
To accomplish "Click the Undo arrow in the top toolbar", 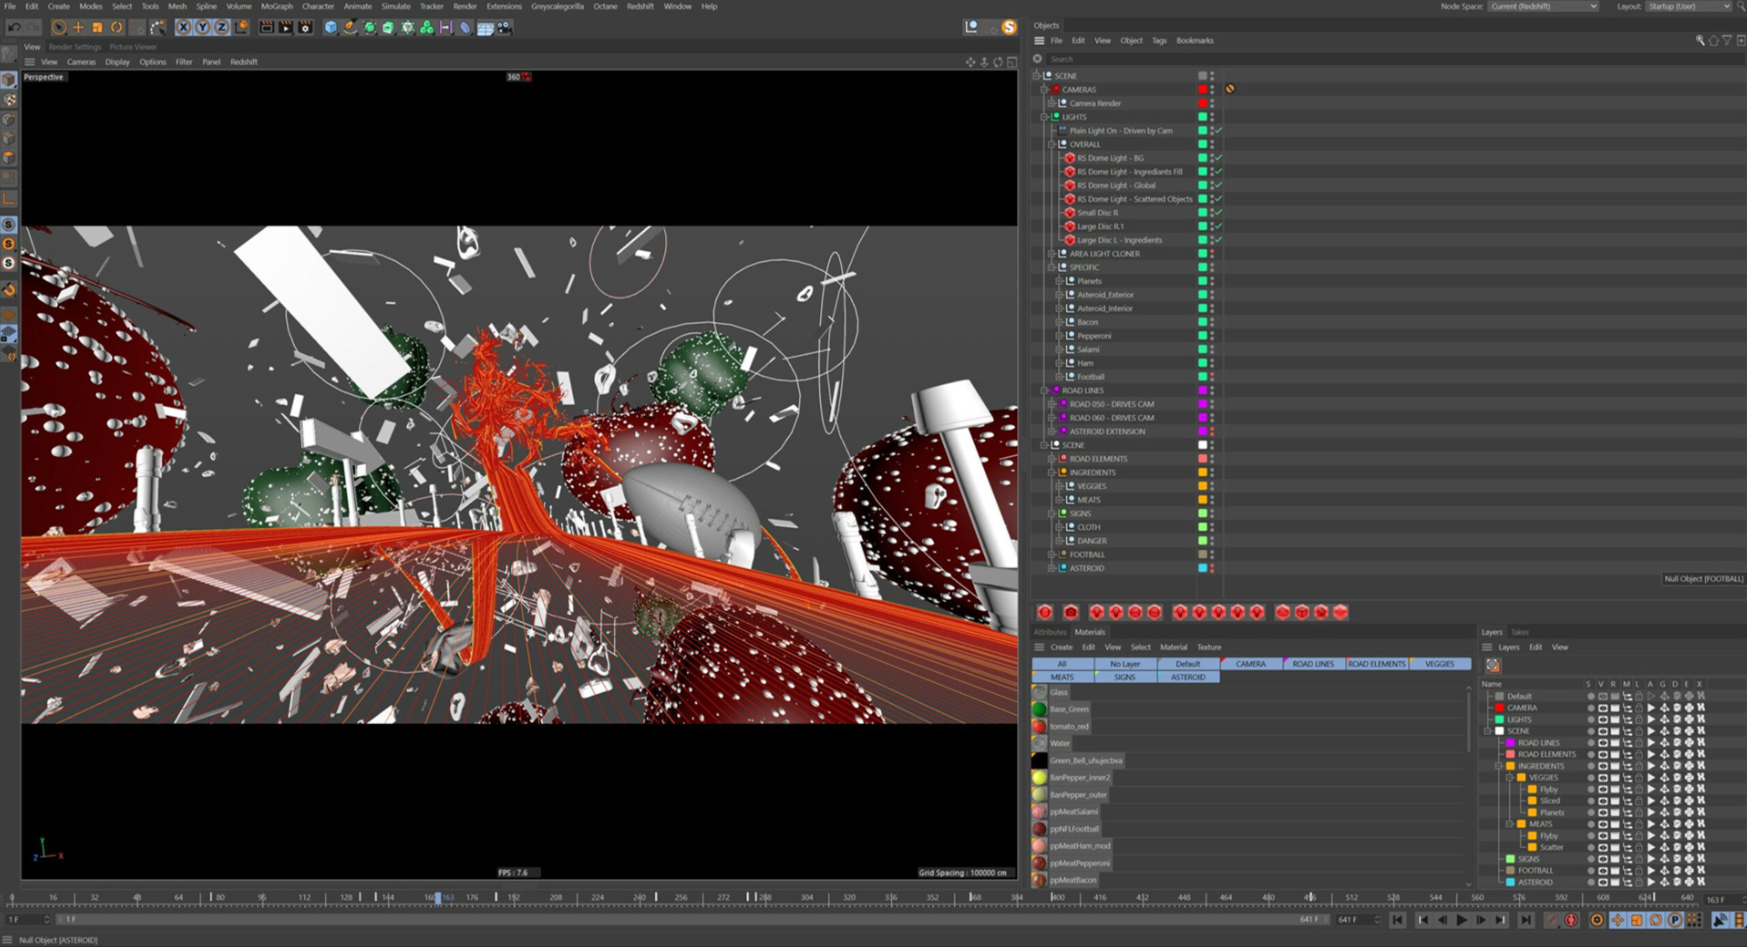I will 14,28.
